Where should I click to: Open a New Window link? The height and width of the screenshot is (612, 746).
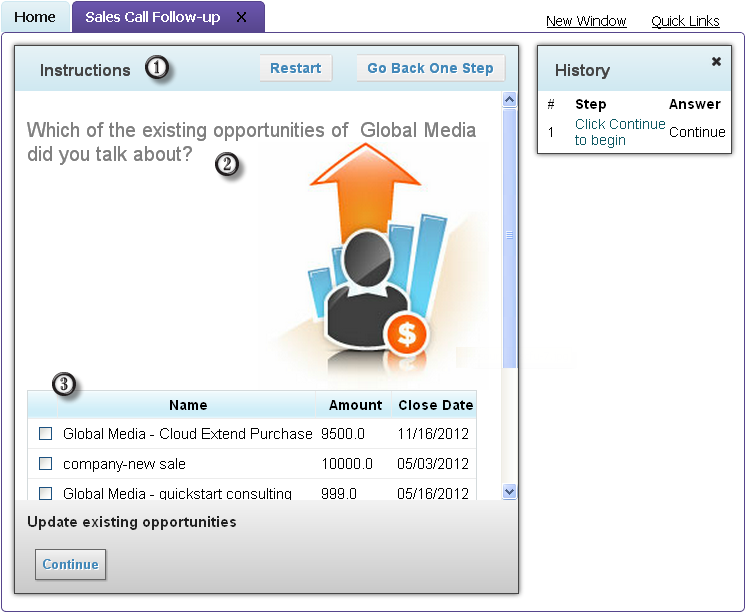click(586, 21)
